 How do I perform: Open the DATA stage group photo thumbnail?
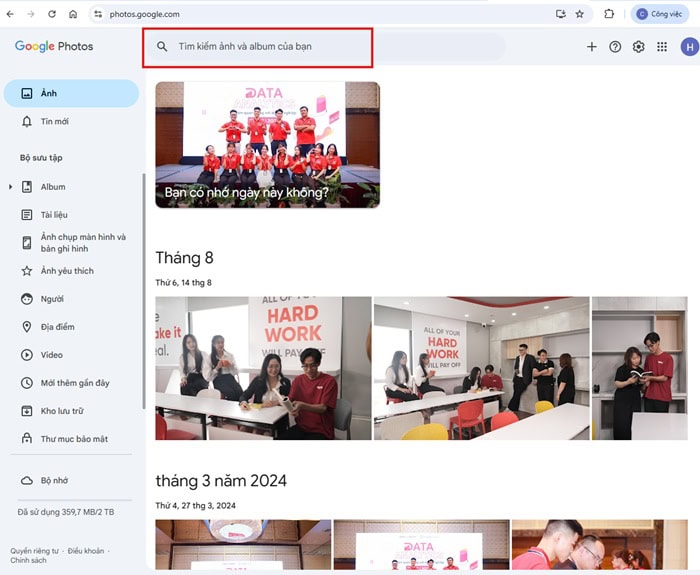pos(421,545)
